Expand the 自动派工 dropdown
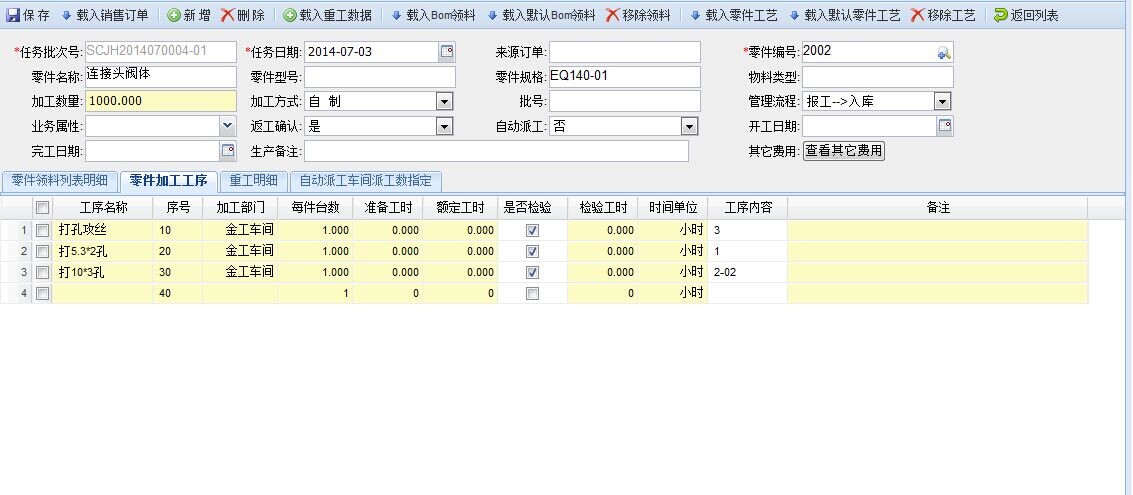The width and height of the screenshot is (1133, 495). (689, 126)
